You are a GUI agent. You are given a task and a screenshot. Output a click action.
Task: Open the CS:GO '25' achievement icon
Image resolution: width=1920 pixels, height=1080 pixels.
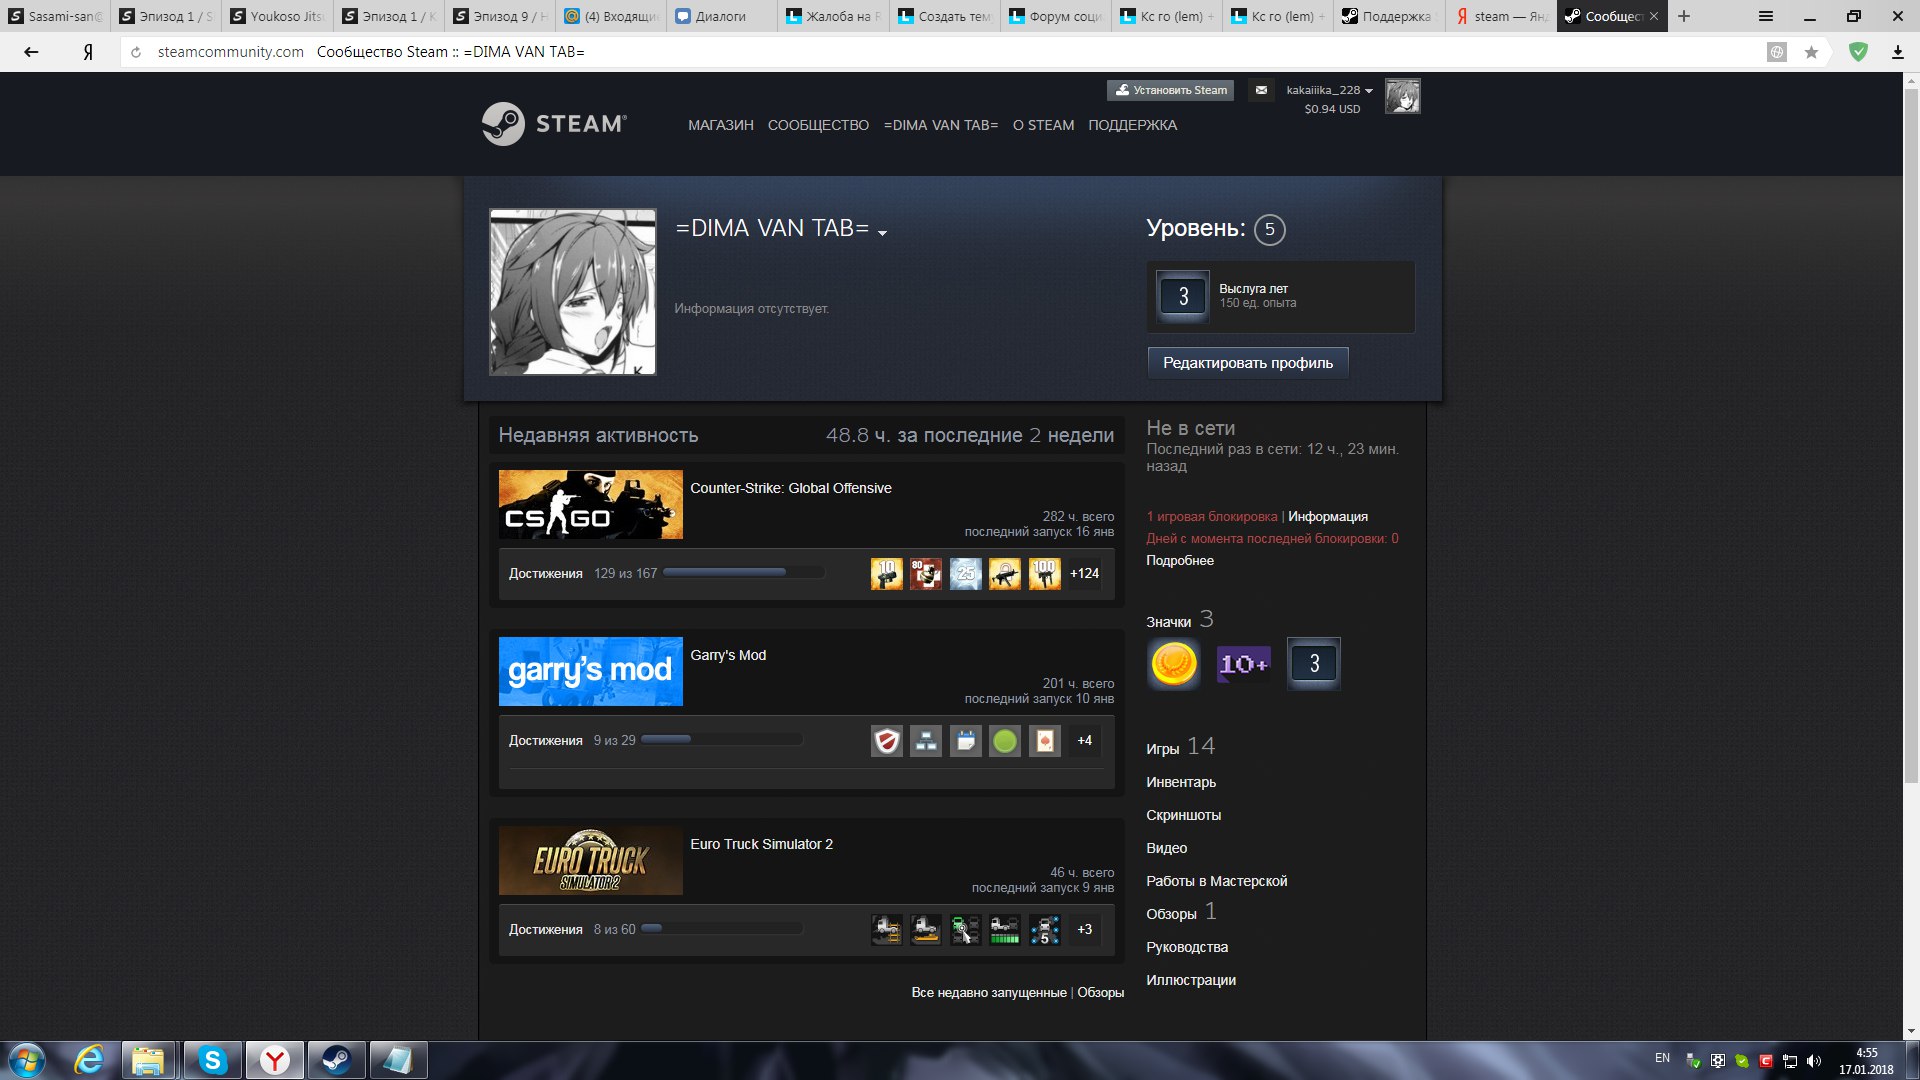pyautogui.click(x=966, y=573)
